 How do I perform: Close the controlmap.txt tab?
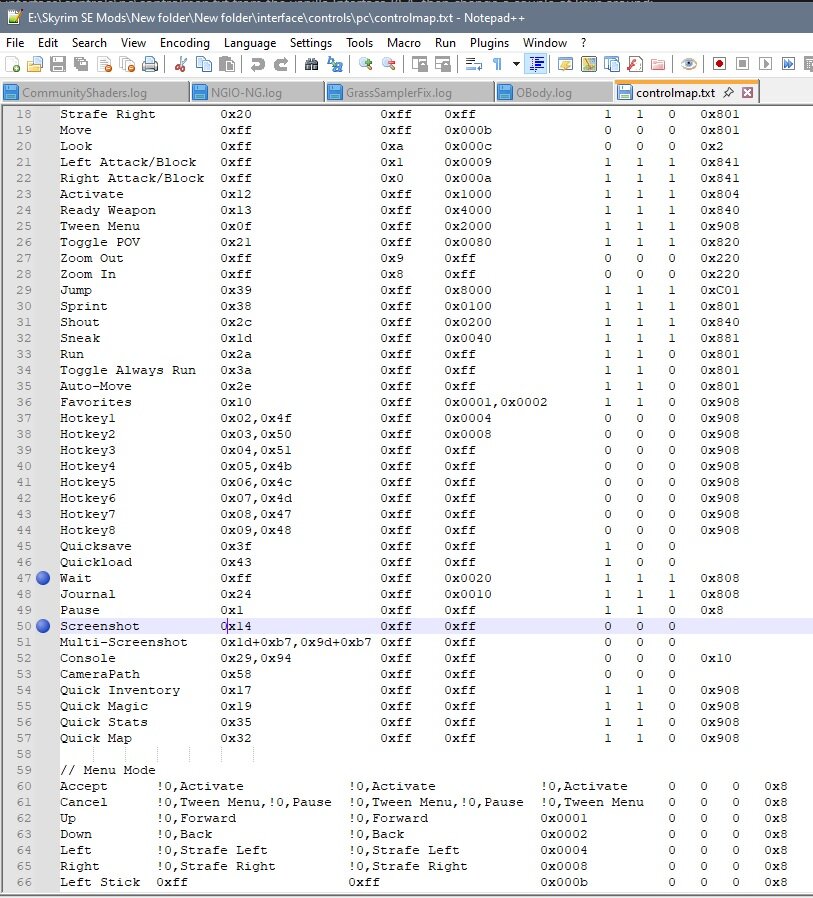tap(747, 92)
